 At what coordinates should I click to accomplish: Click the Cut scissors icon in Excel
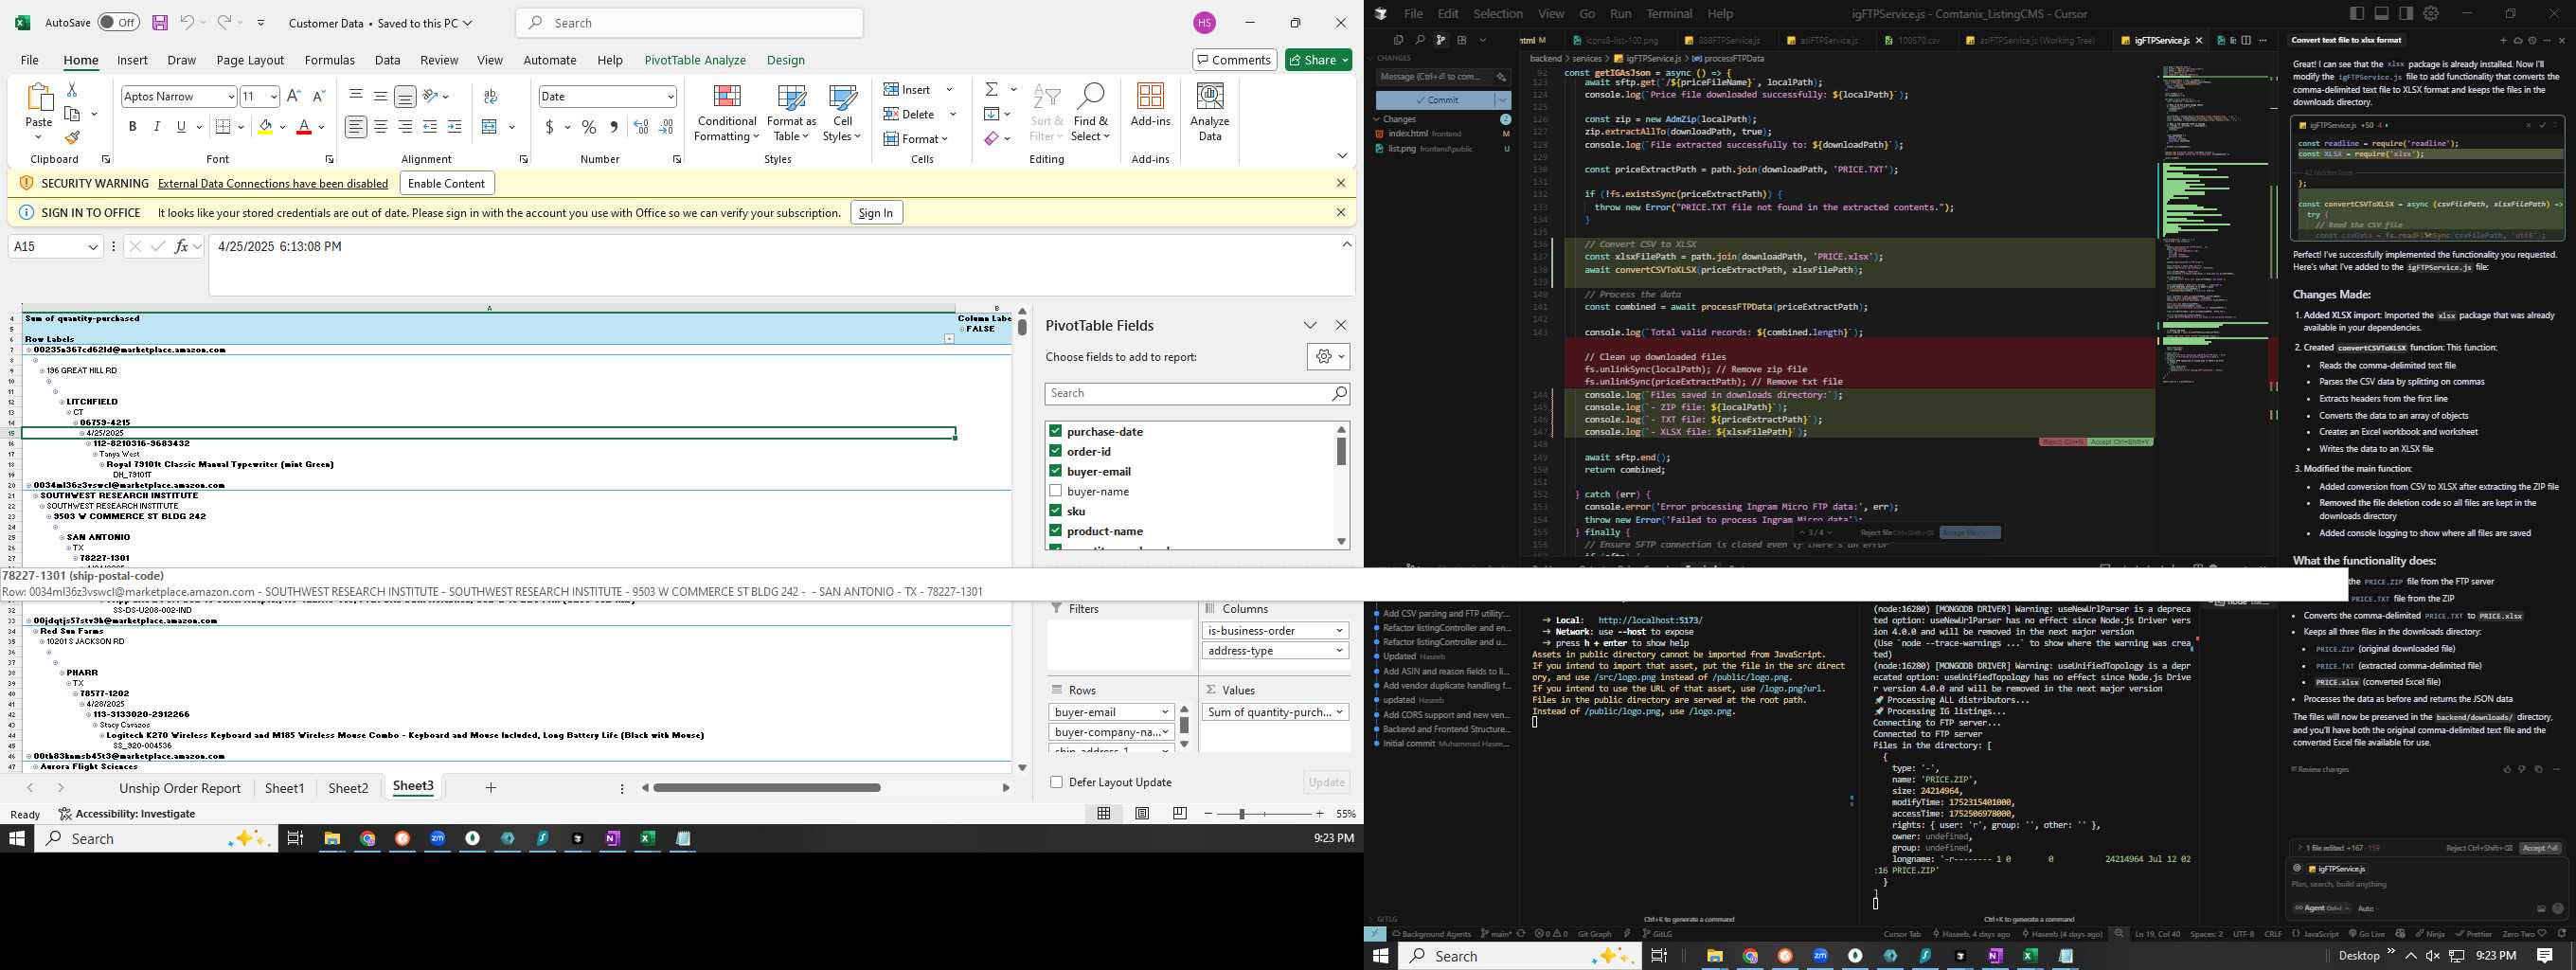pyautogui.click(x=71, y=90)
